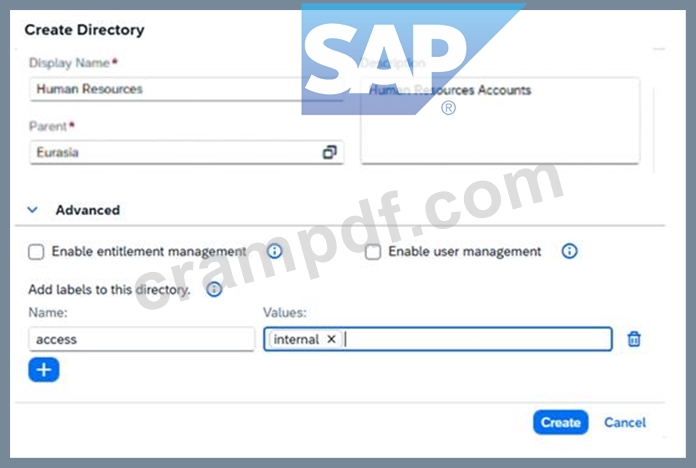Image resolution: width=696 pixels, height=468 pixels.
Task: Show info for Enable user management
Action: tap(569, 251)
